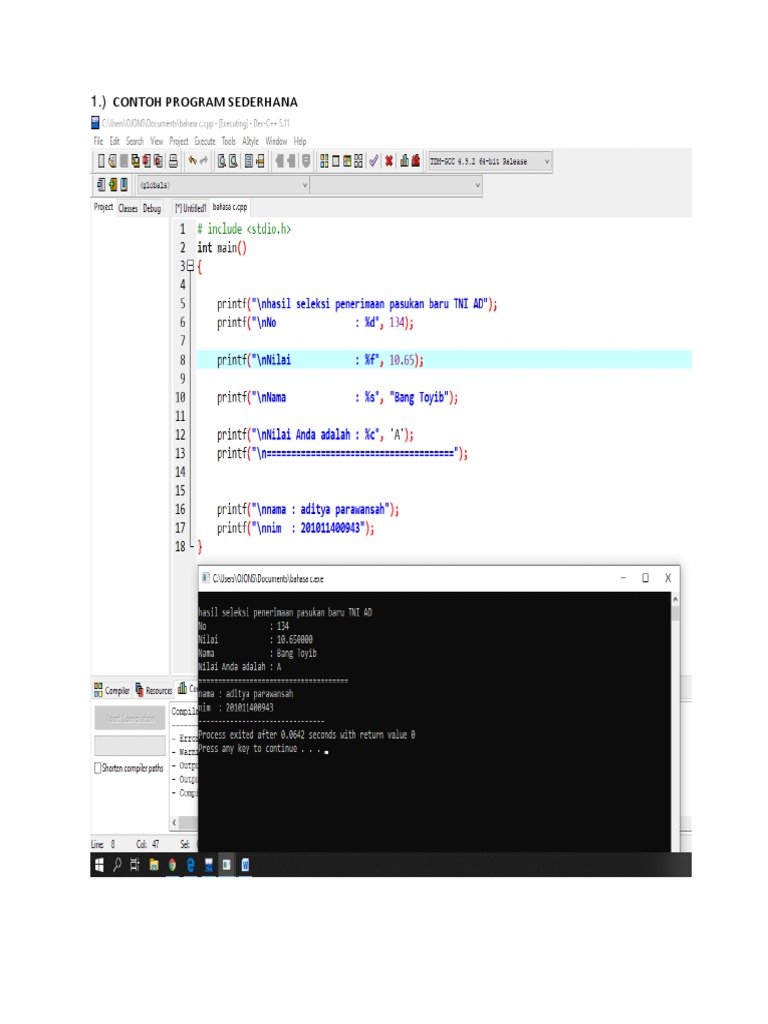
Task: Click the compile log left scroll arrow
Action: pos(174,822)
